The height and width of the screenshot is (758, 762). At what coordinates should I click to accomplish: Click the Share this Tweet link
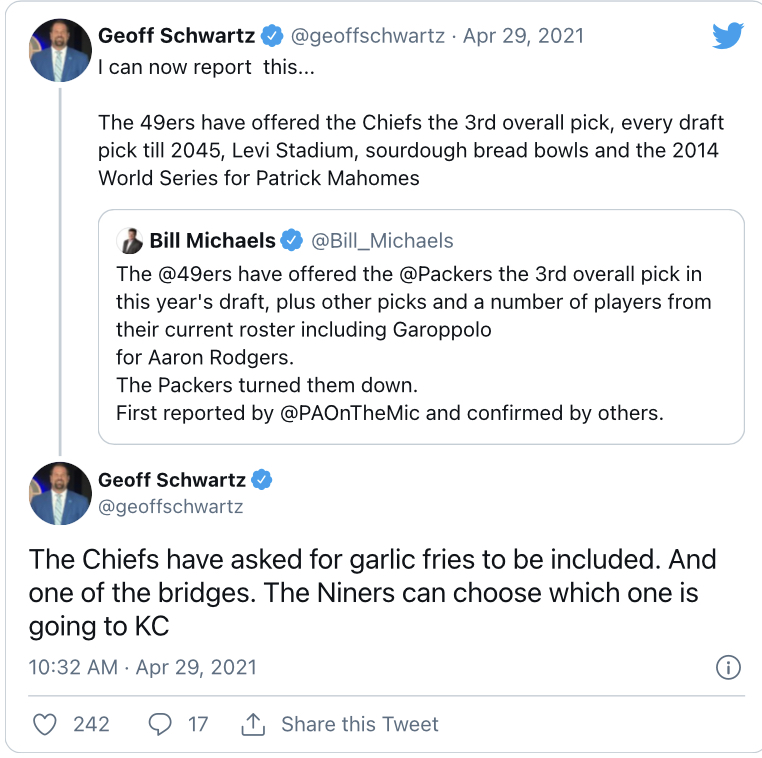[360, 724]
